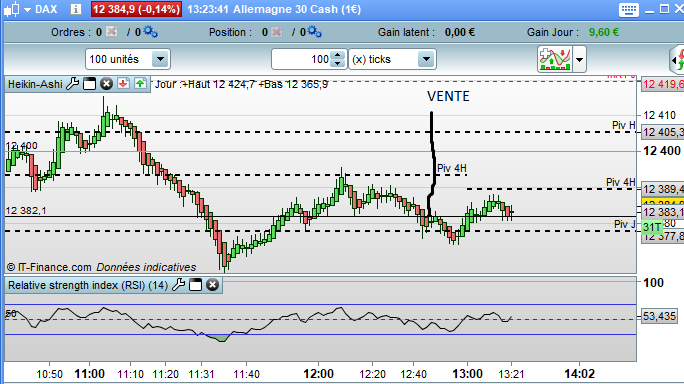
Task: Open the (x) ticks dropdown
Action: tap(426, 59)
